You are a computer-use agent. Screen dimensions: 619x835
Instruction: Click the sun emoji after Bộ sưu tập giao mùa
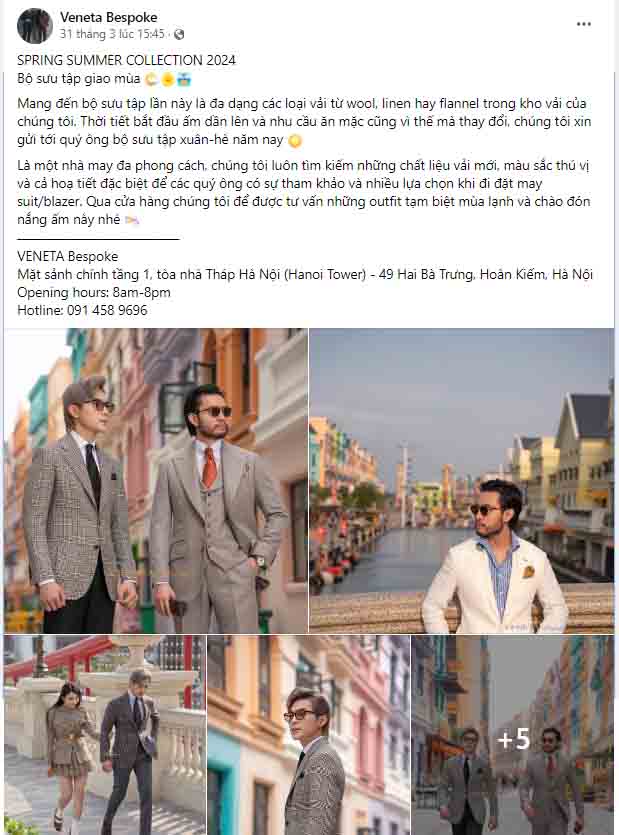click(168, 80)
